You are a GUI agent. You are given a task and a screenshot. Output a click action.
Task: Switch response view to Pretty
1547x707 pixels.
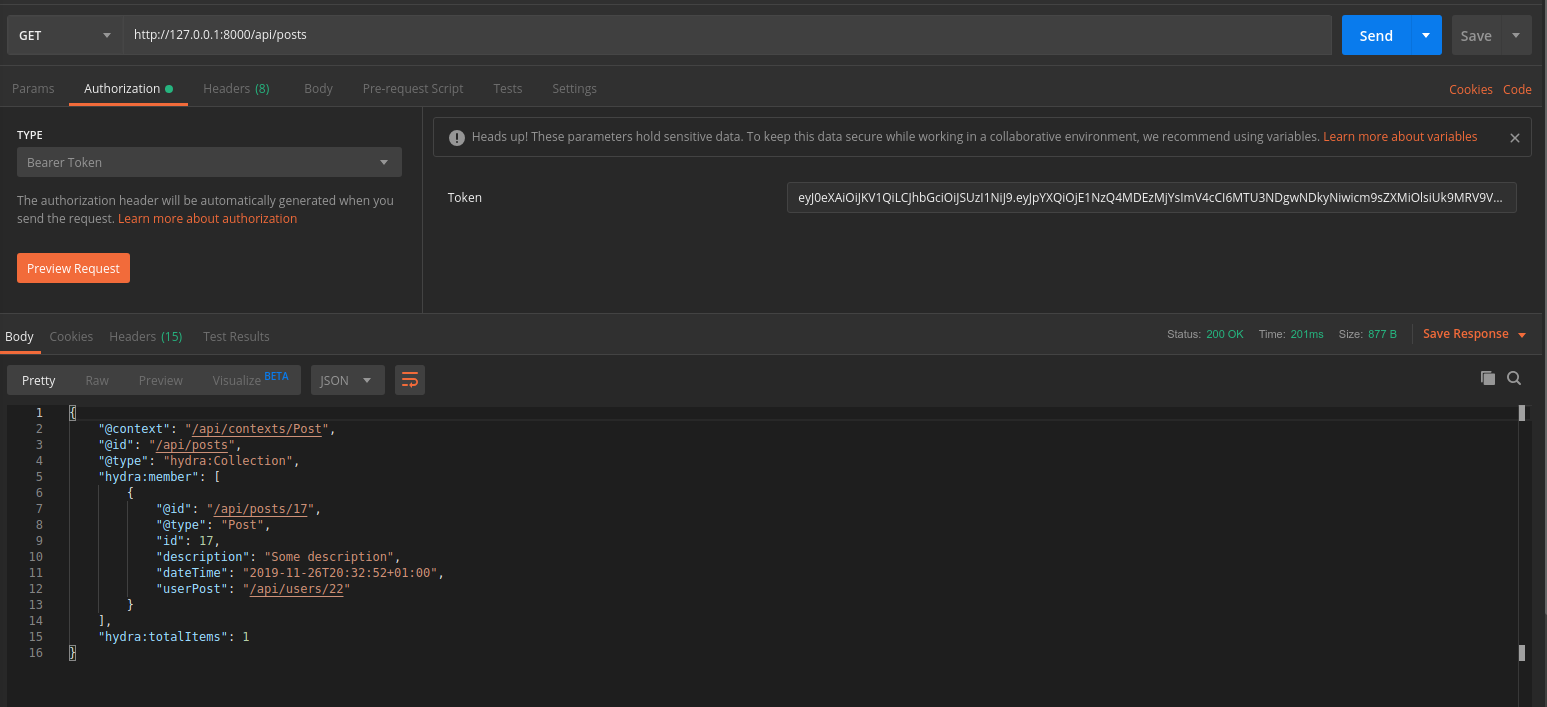pyautogui.click(x=39, y=380)
